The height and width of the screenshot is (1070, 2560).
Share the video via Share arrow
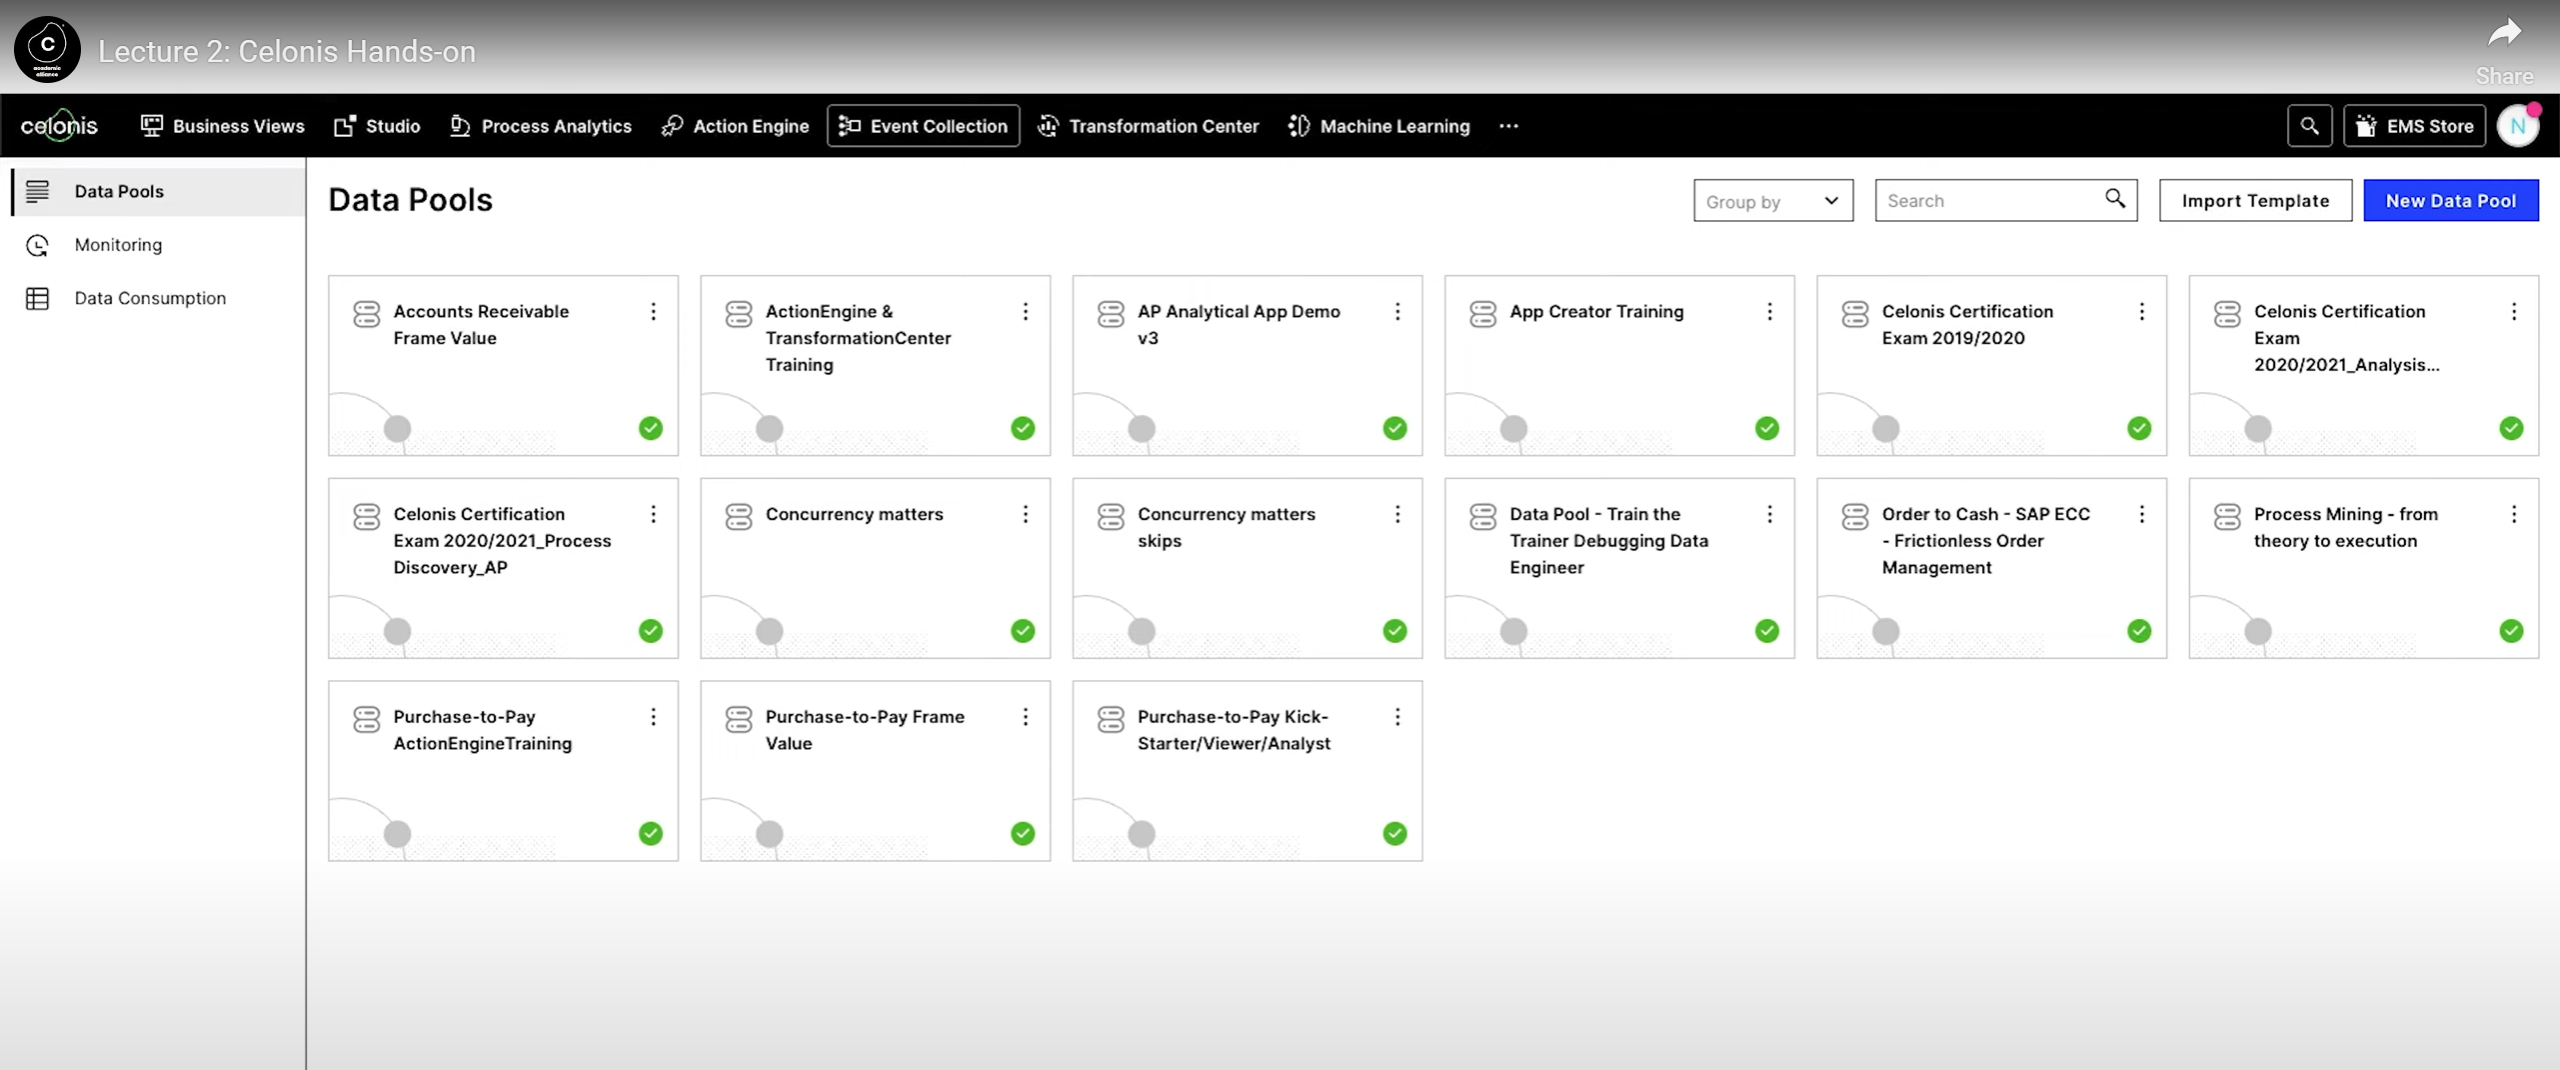2504,50
